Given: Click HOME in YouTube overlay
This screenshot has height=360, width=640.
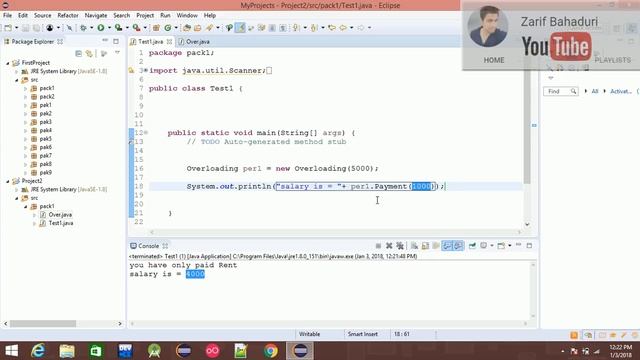Looking at the screenshot, I should pyautogui.click(x=494, y=60).
